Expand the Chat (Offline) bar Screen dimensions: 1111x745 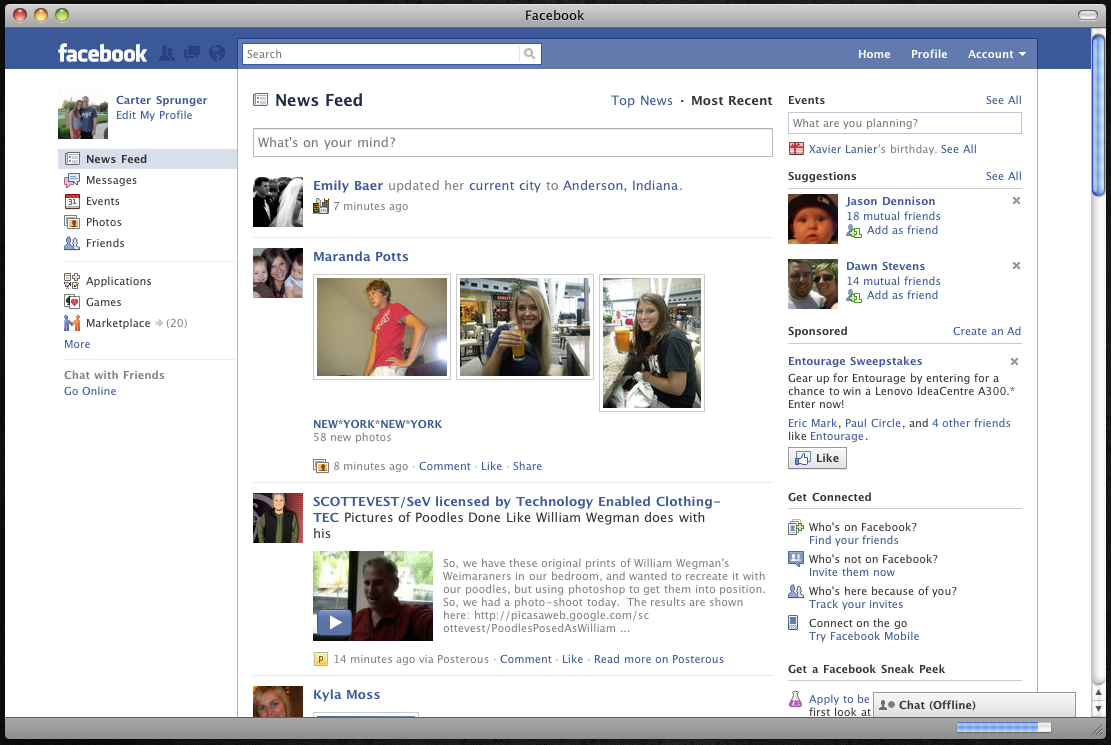pos(973,705)
